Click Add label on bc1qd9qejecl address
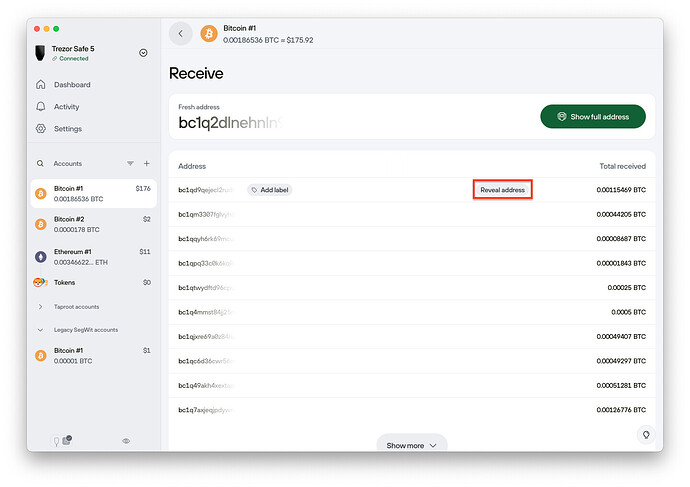Image resolution: width=690 pixels, height=487 pixels. pyautogui.click(x=270, y=190)
